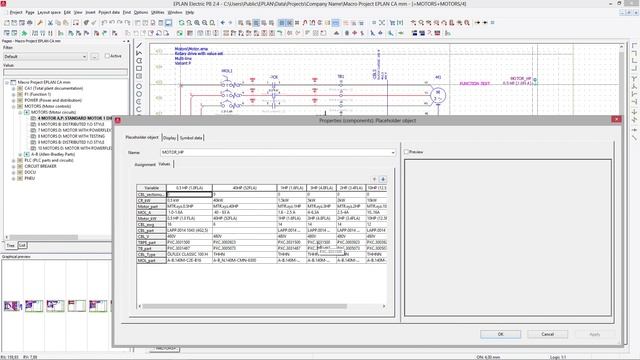
Task: Expand the POWER (Power and distribution) node
Action: (13, 100)
